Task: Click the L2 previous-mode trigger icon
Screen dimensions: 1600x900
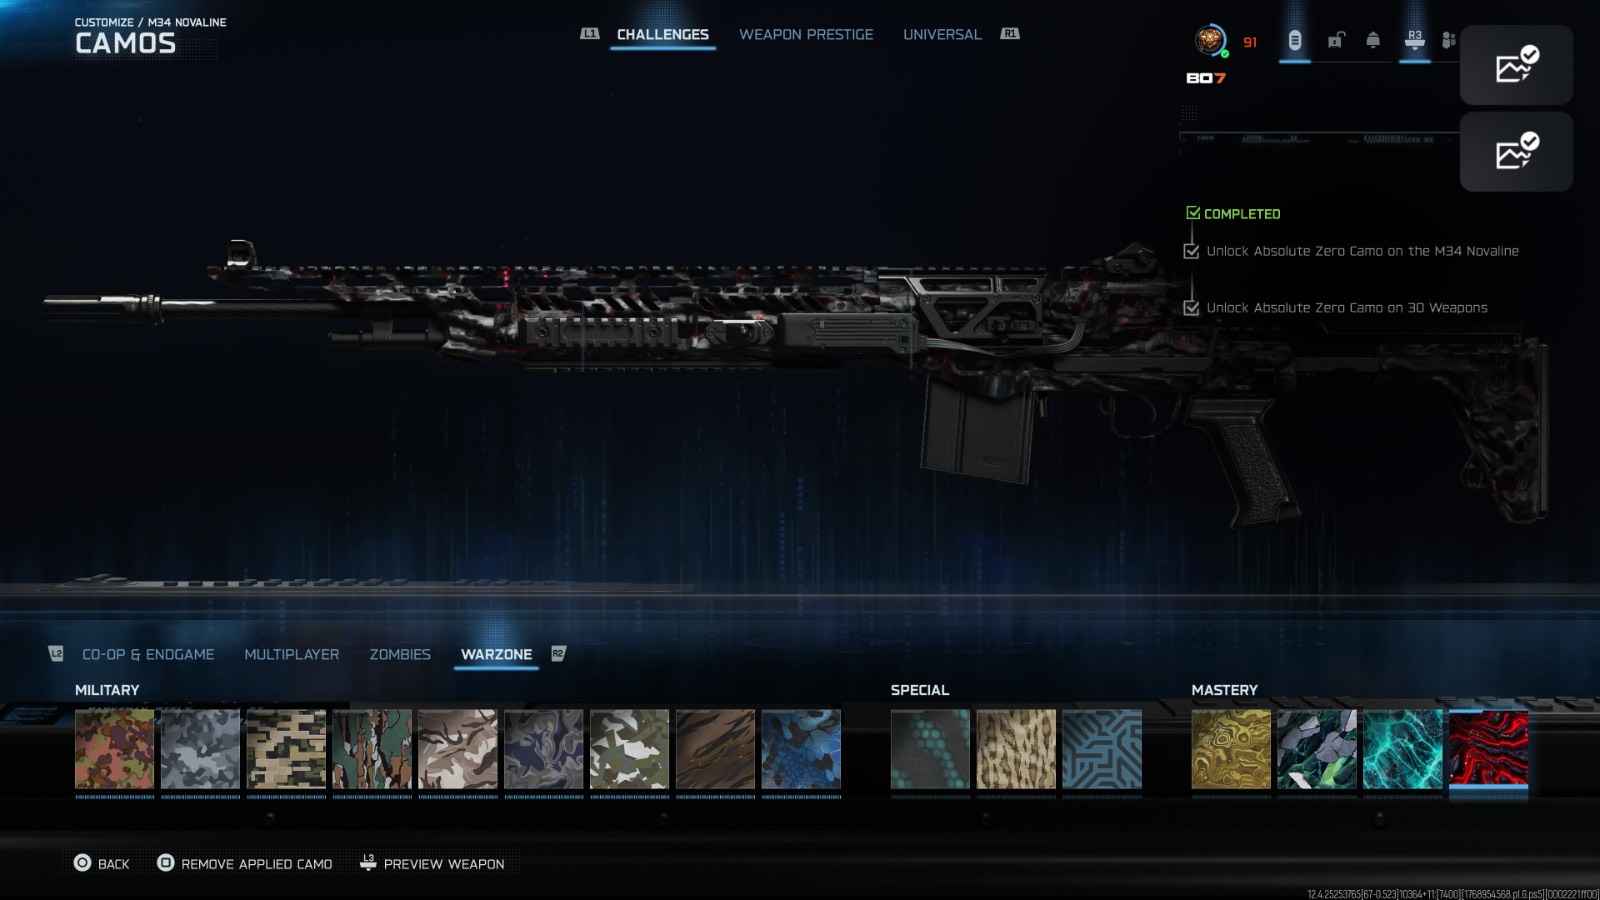Action: tap(56, 654)
